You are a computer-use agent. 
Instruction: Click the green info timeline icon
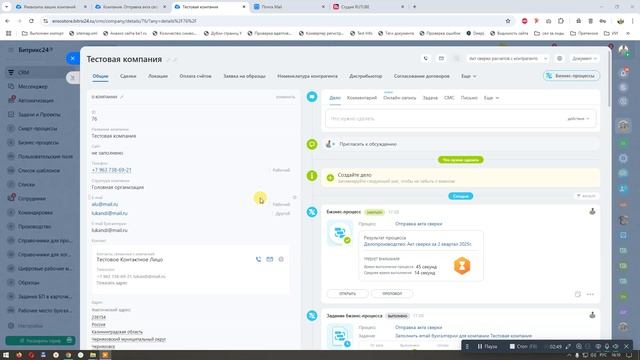coord(312,176)
